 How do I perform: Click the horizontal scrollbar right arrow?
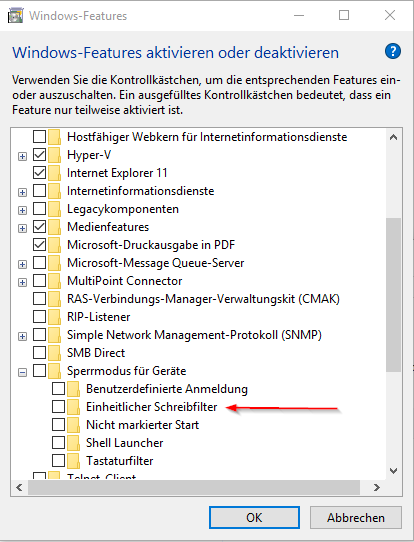[x=377, y=487]
